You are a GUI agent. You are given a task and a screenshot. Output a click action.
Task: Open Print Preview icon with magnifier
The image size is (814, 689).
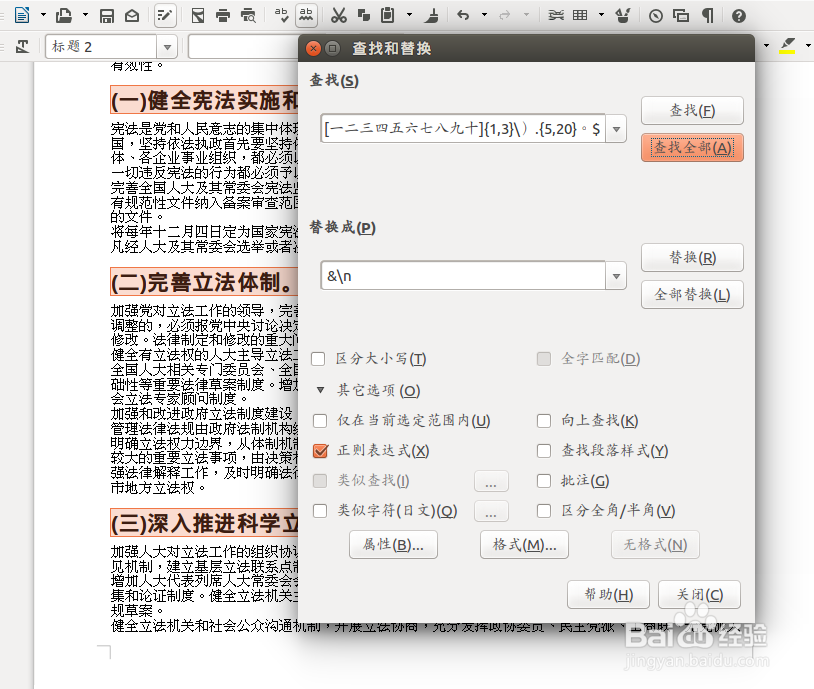249,16
